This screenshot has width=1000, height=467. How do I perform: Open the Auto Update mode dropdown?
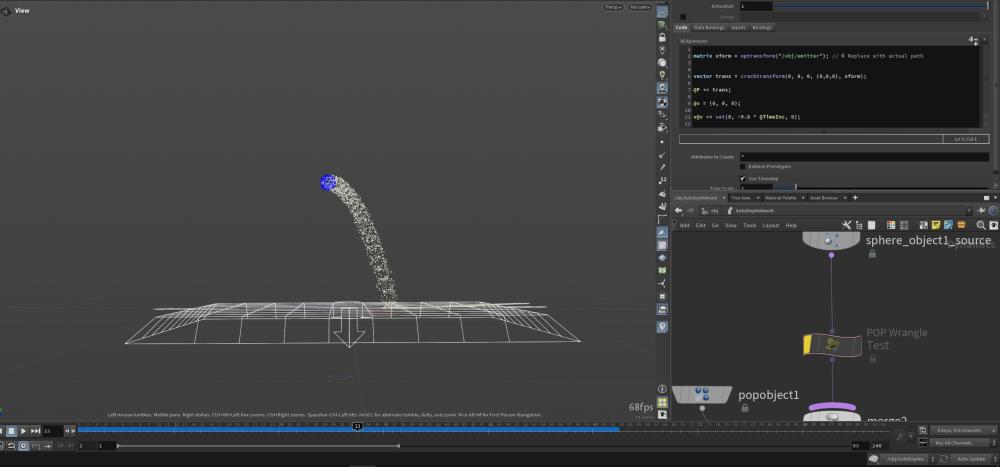pos(974,459)
